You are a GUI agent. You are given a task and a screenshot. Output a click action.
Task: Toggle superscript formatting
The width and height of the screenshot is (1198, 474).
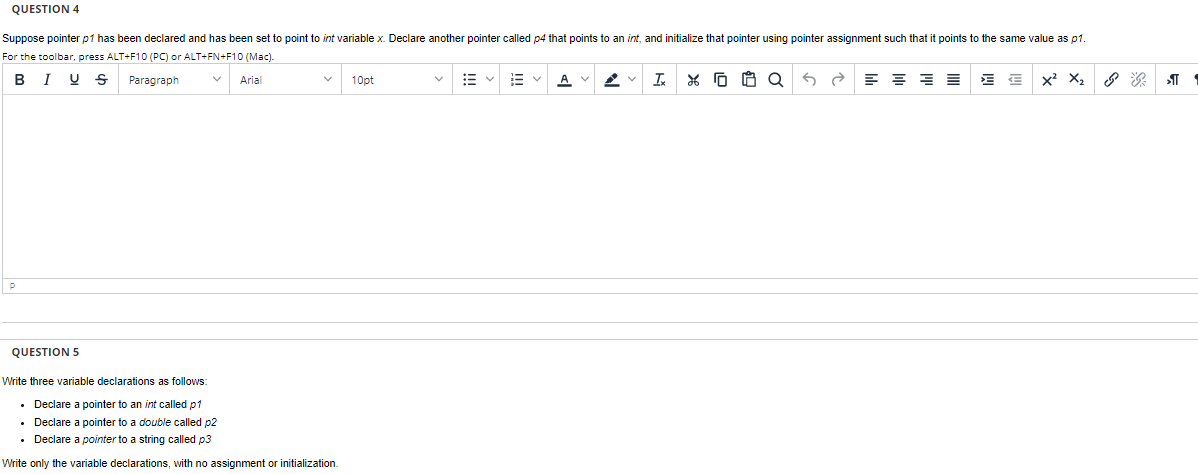pos(1048,80)
